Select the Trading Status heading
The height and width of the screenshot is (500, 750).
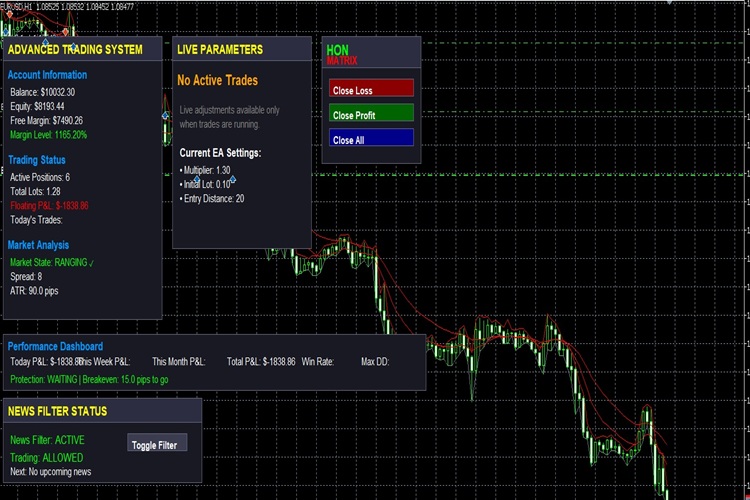coord(36,160)
